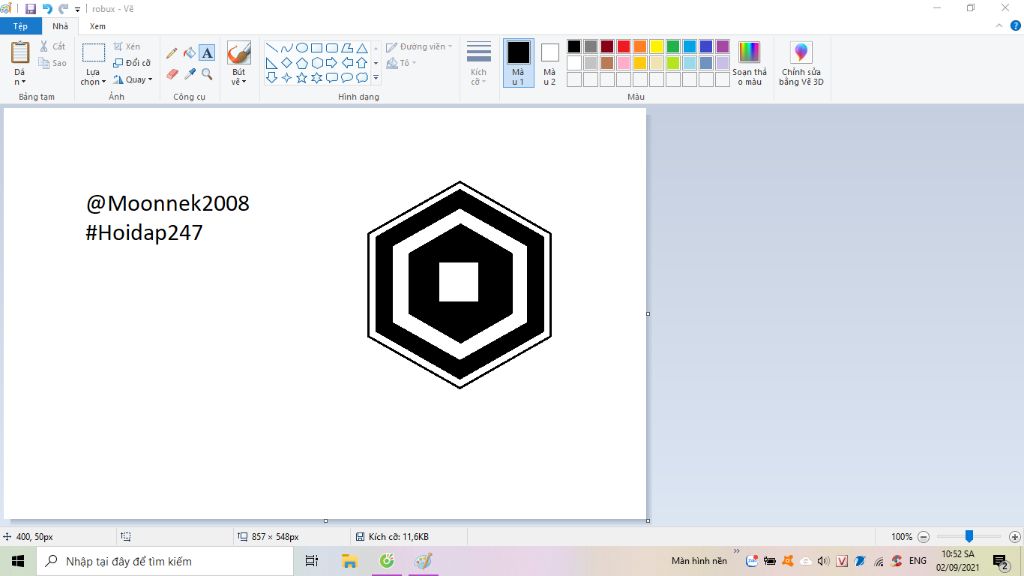Switch to the Nhà tab
Viewport: 1024px width, 576px height.
[x=60, y=26]
